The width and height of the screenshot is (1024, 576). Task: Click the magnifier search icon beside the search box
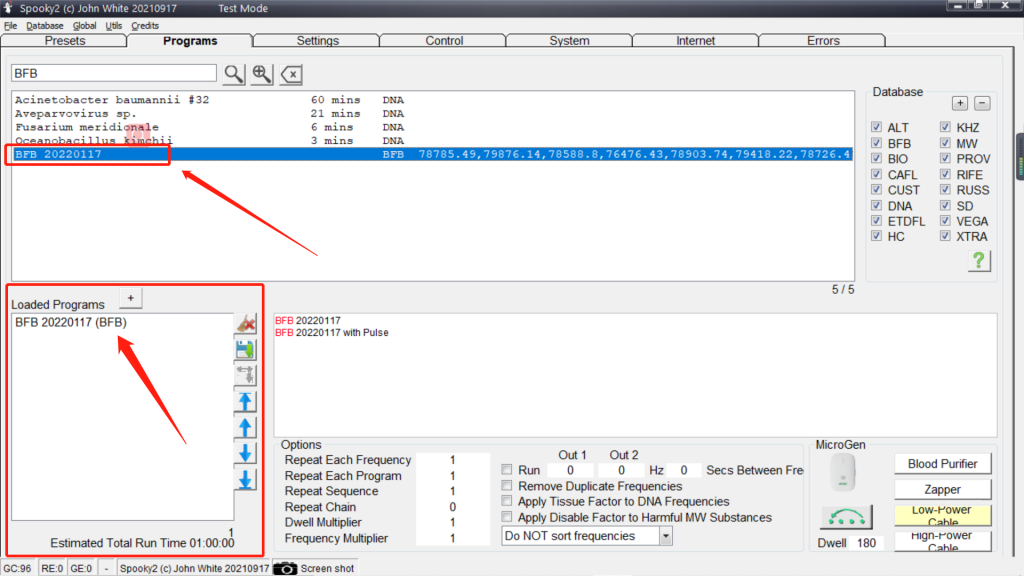pos(233,74)
